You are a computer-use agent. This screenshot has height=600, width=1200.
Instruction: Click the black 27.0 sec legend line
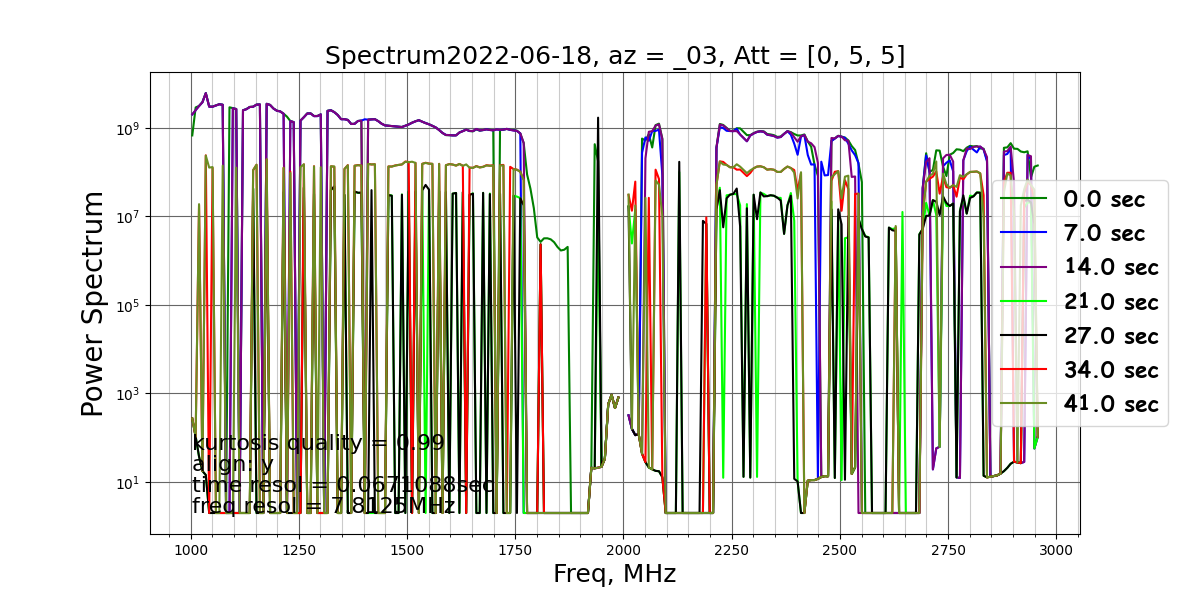1024,335
